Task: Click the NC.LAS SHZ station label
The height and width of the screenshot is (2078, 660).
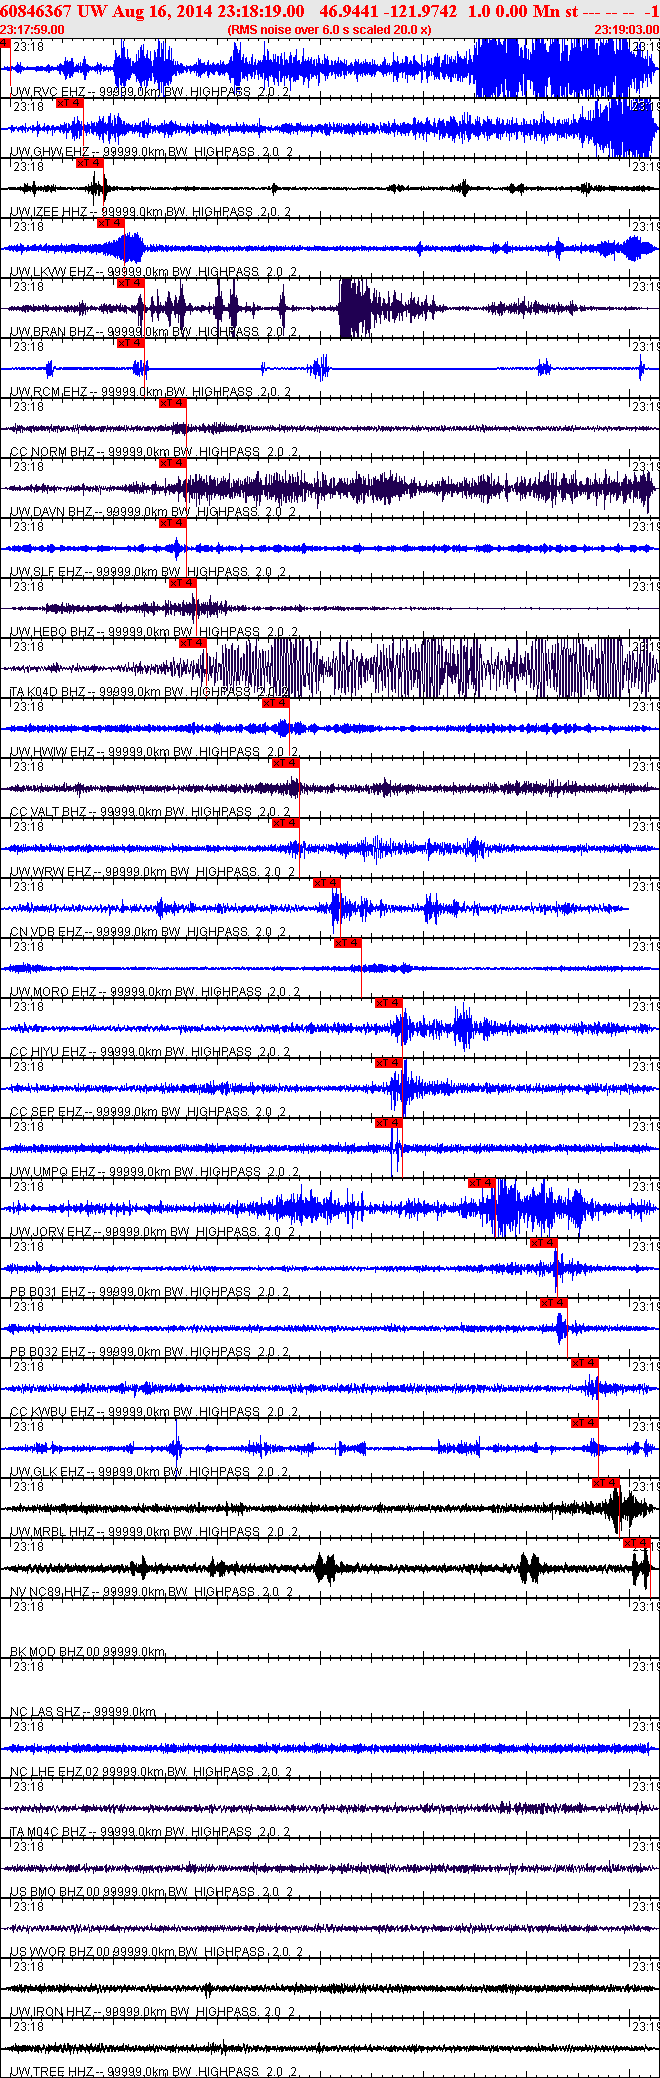Action: 45,1712
